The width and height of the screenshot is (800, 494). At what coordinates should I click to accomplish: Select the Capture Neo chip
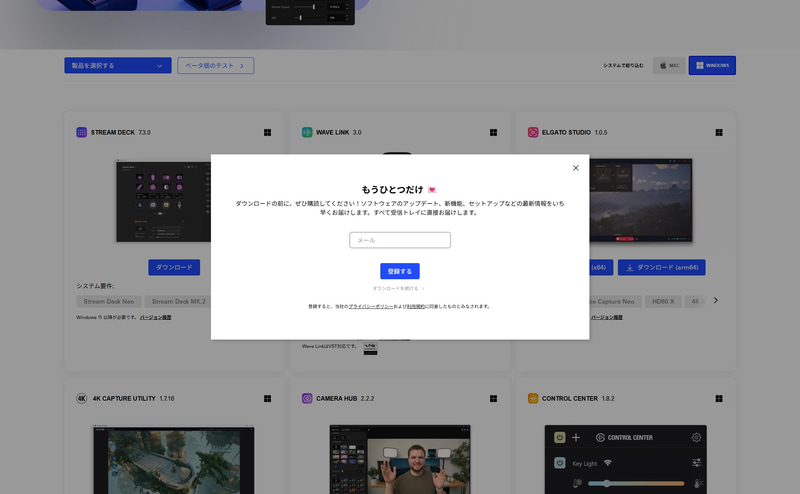[x=614, y=302]
